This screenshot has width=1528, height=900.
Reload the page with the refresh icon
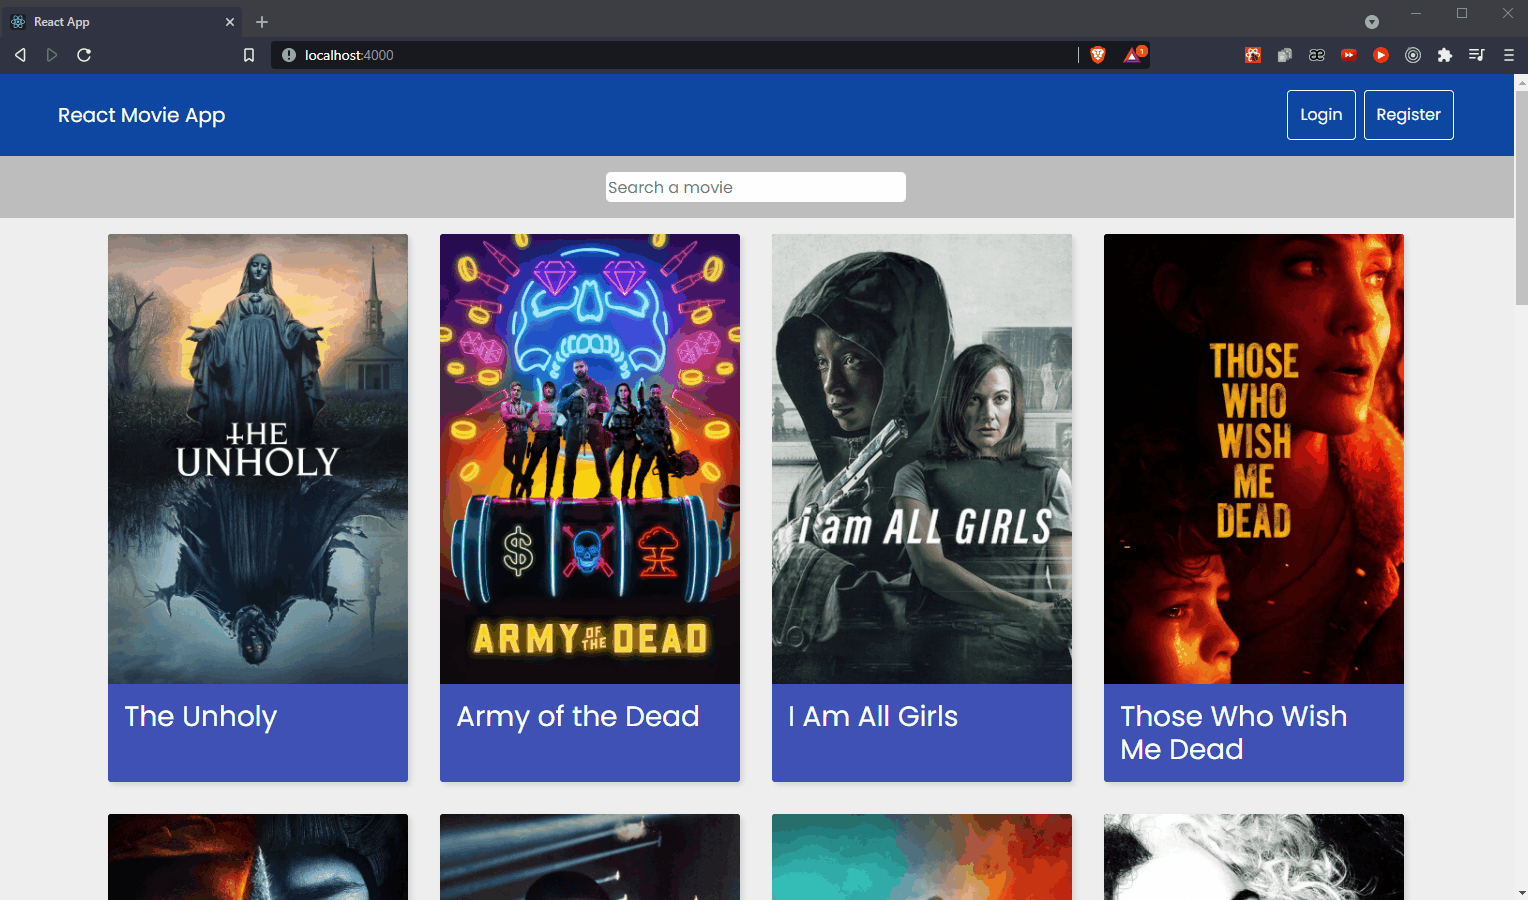(x=84, y=55)
